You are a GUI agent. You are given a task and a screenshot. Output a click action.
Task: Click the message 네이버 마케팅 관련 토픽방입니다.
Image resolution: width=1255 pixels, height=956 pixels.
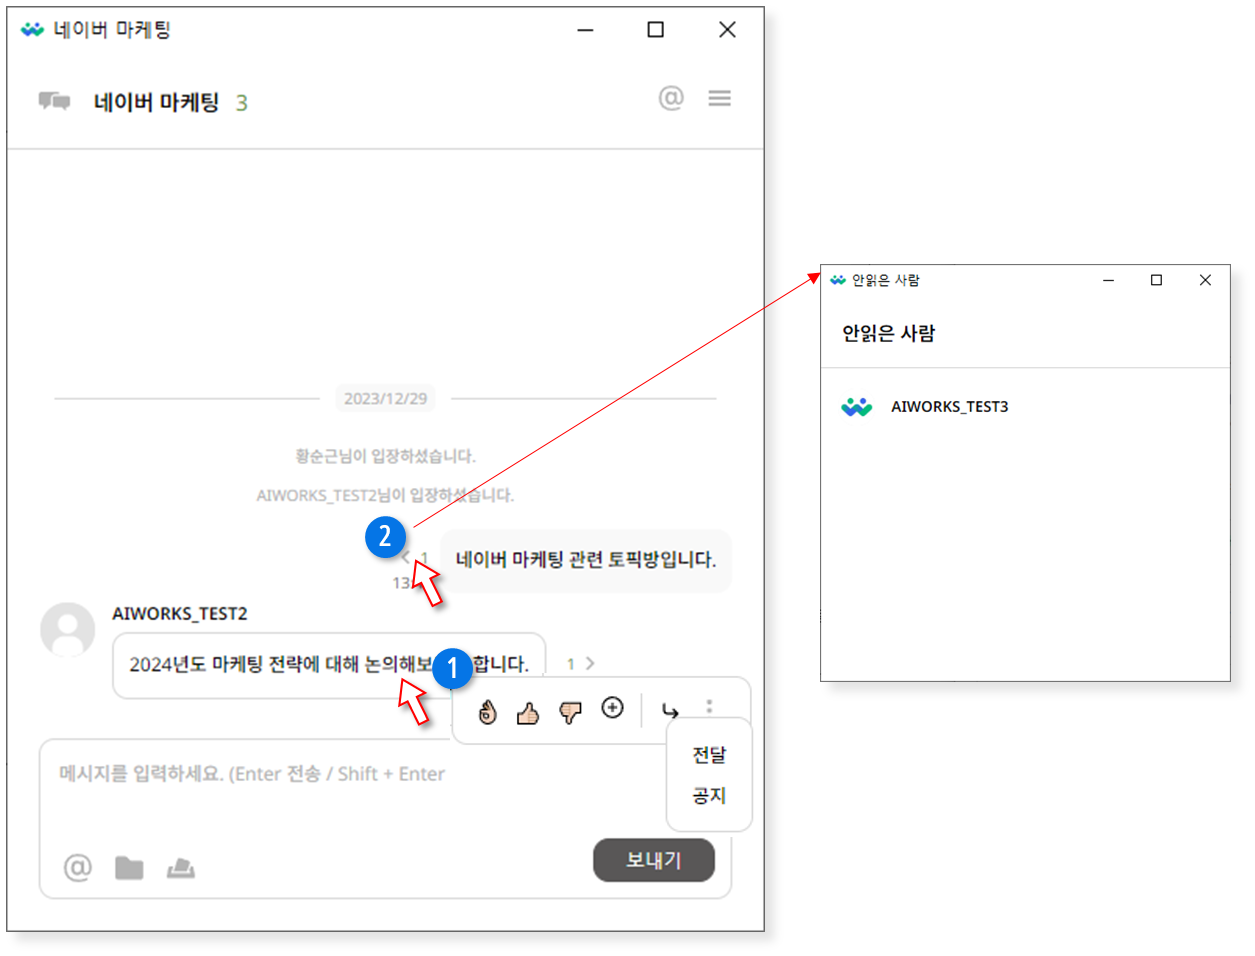click(586, 560)
